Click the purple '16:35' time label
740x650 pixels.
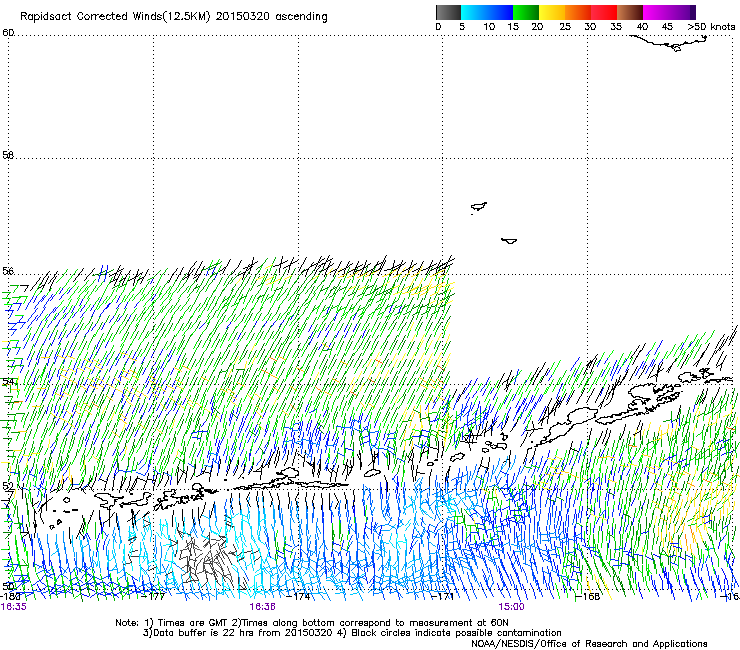(x=14, y=607)
